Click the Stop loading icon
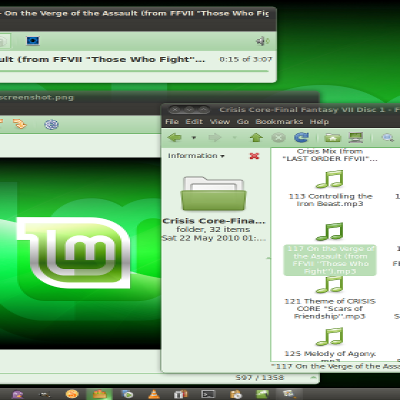This screenshot has height=400, width=400. (278, 137)
